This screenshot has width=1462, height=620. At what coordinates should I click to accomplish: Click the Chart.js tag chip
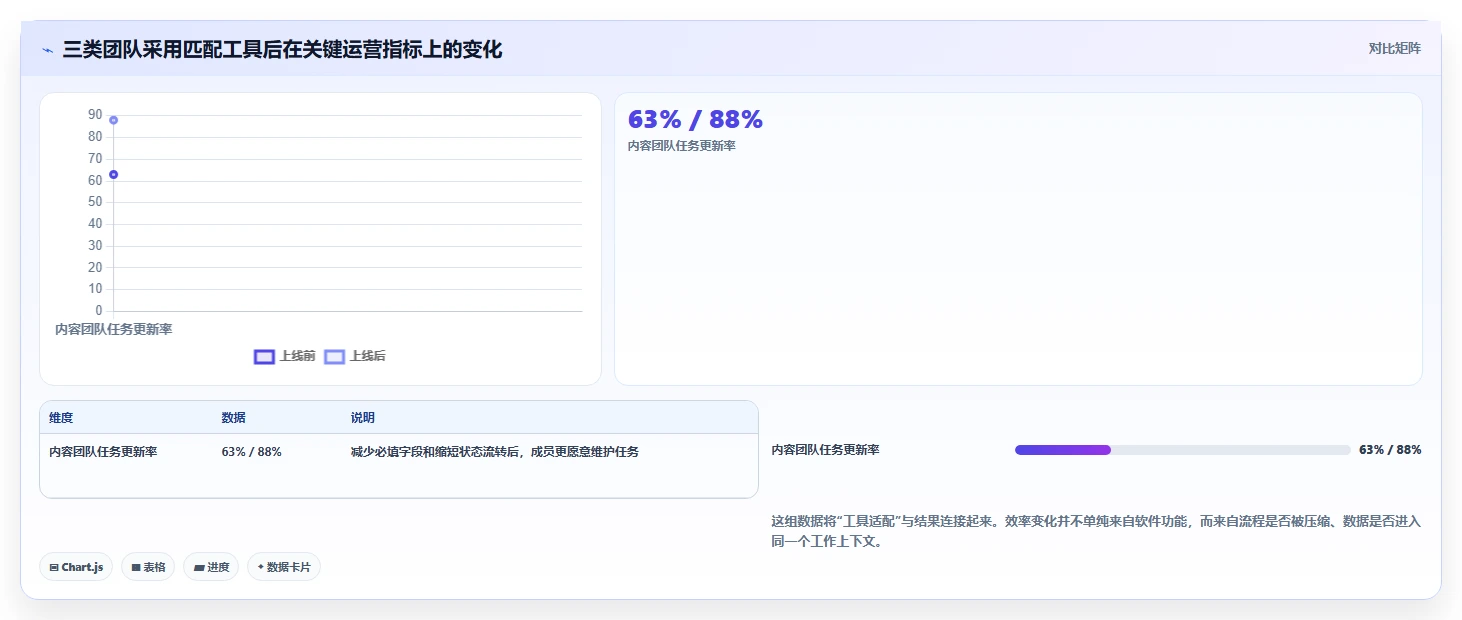point(77,567)
